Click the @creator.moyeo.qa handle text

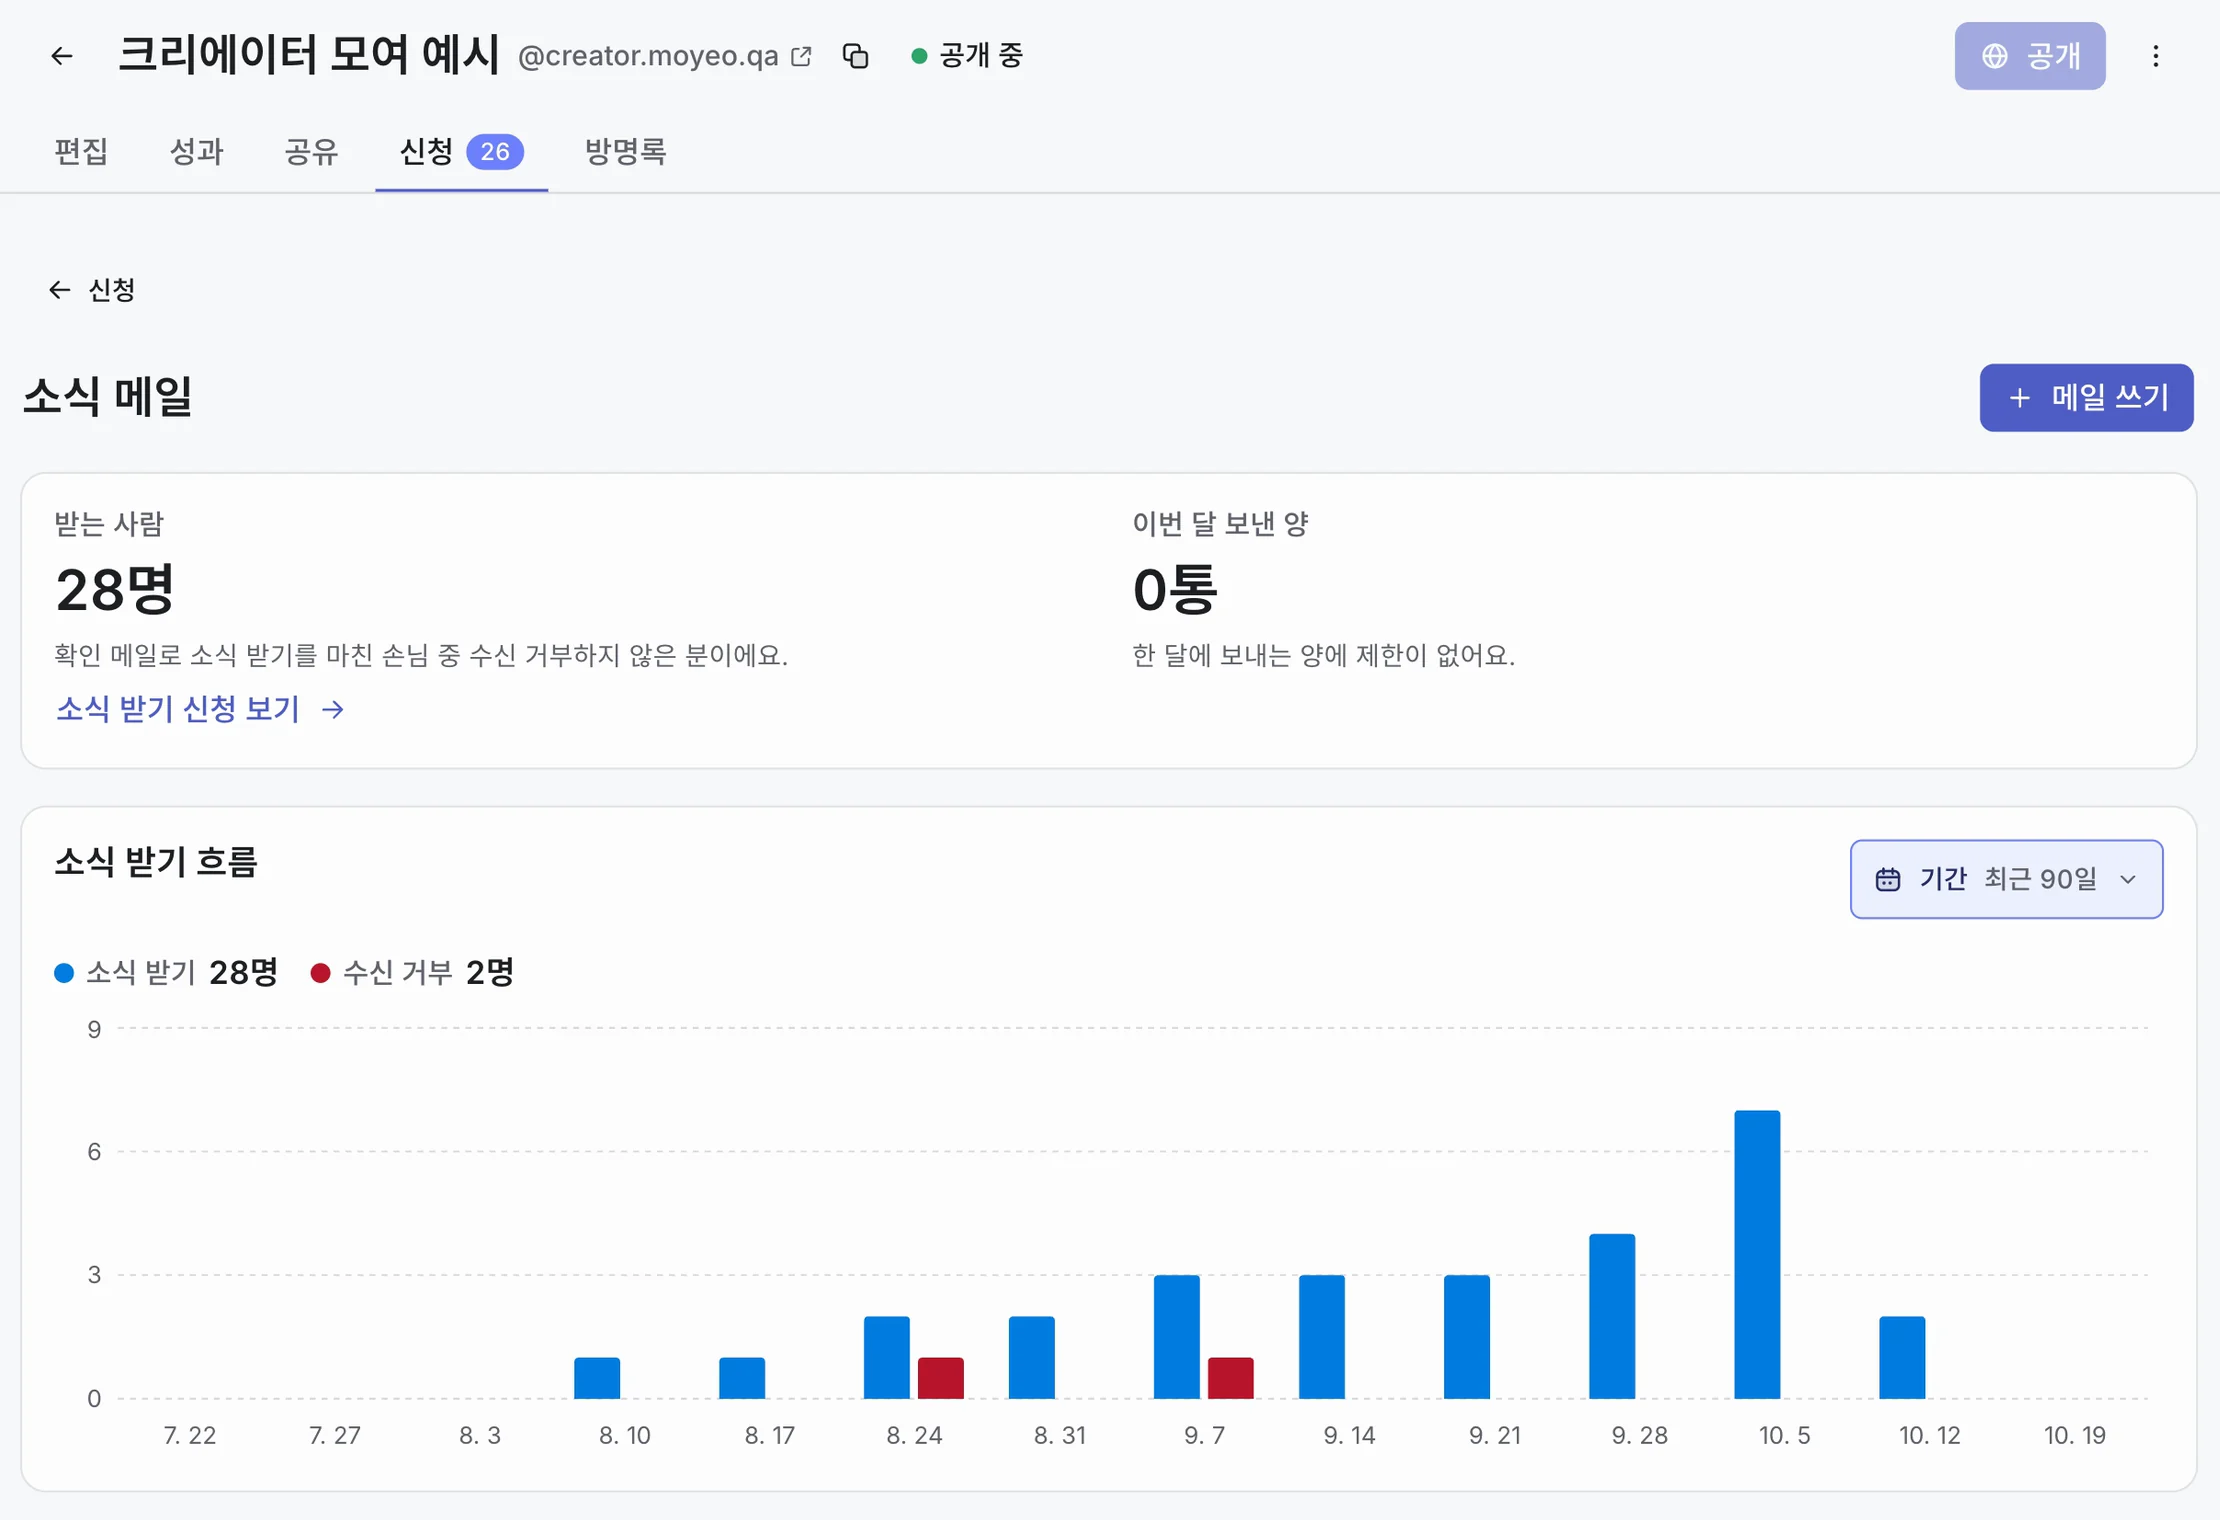pyautogui.click(x=648, y=56)
